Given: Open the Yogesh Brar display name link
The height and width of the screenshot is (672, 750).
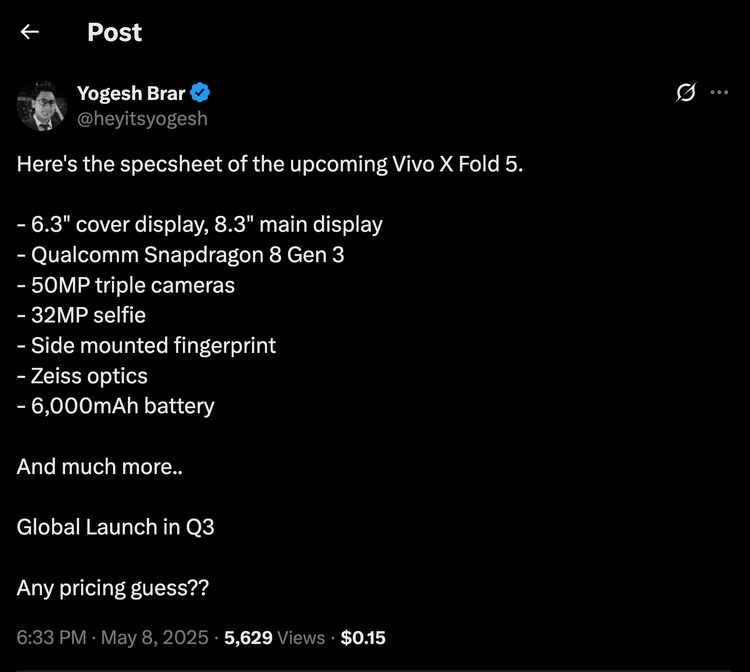Looking at the screenshot, I should [x=131, y=94].
